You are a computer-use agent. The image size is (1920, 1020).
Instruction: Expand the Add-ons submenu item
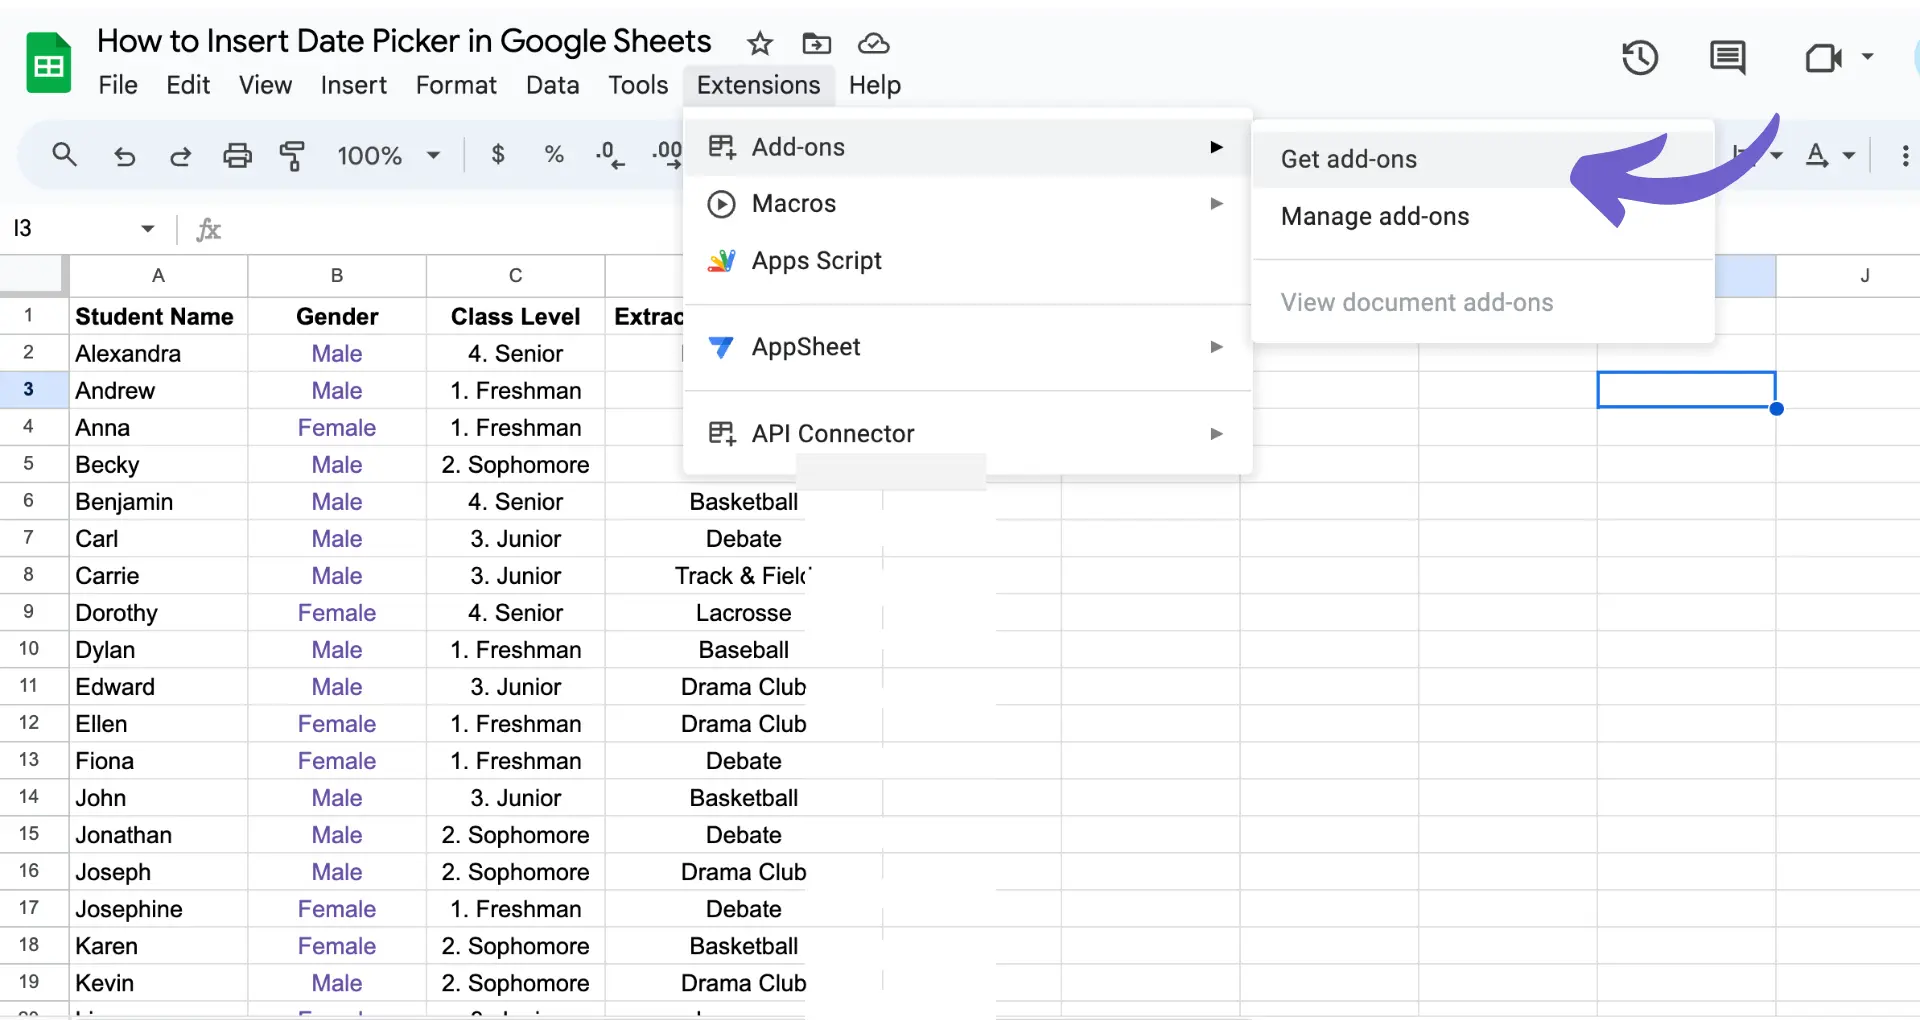click(x=967, y=147)
